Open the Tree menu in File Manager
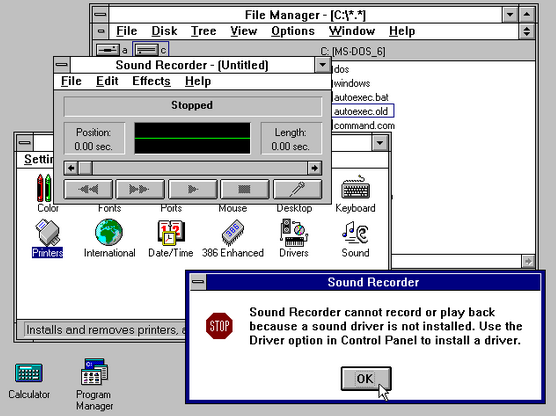 204,31
